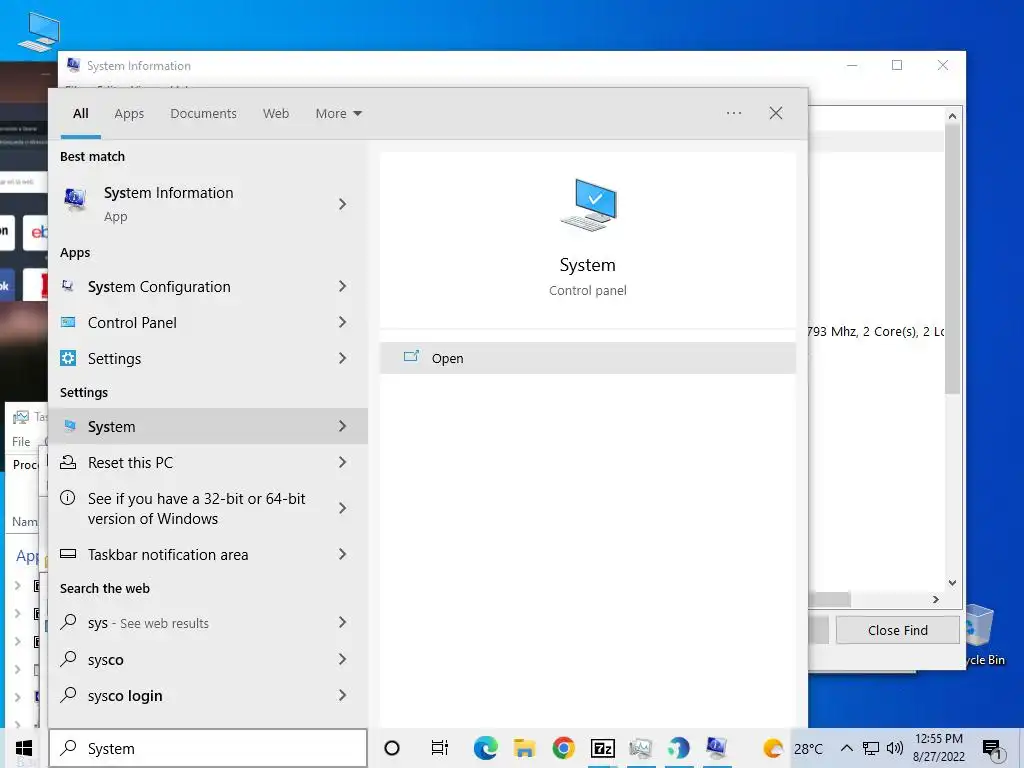This screenshot has width=1024, height=768.
Task: Switch to the Web search tab
Action: coord(276,114)
